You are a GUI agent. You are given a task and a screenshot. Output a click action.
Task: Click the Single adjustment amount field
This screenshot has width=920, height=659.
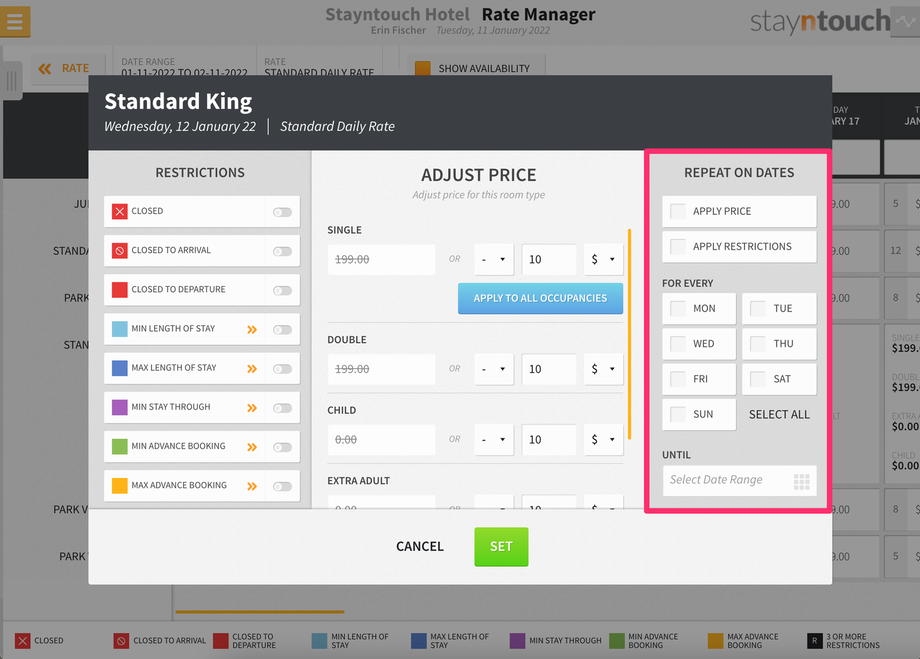(x=549, y=260)
